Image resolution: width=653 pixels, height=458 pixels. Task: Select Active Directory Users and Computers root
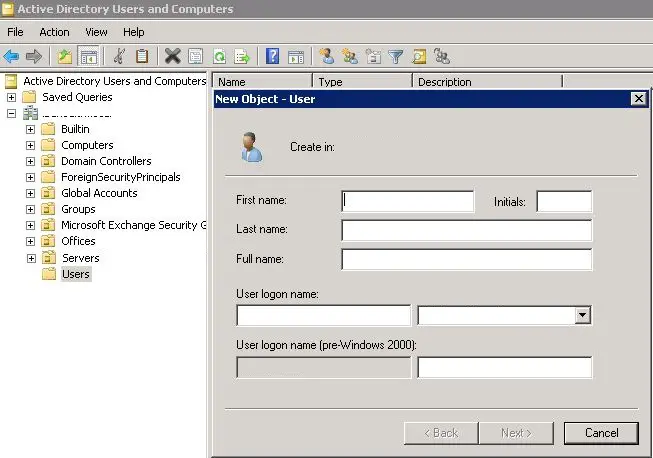pyautogui.click(x=115, y=81)
